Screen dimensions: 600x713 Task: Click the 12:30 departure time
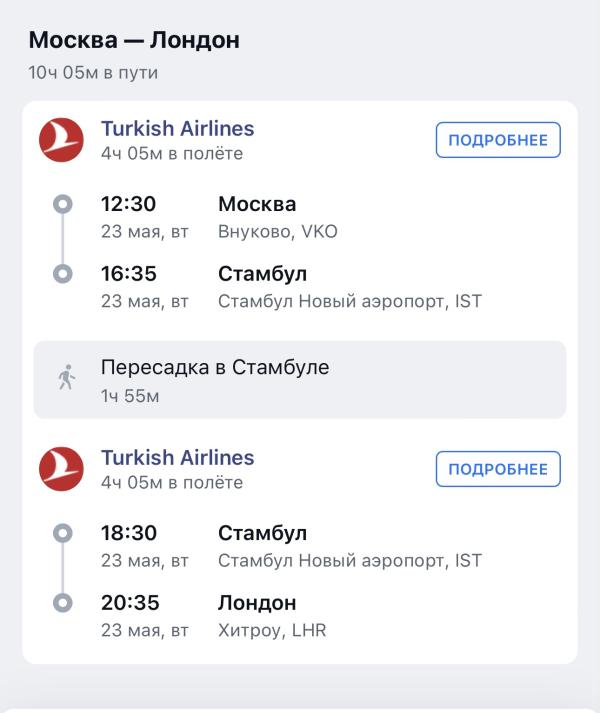(x=129, y=204)
